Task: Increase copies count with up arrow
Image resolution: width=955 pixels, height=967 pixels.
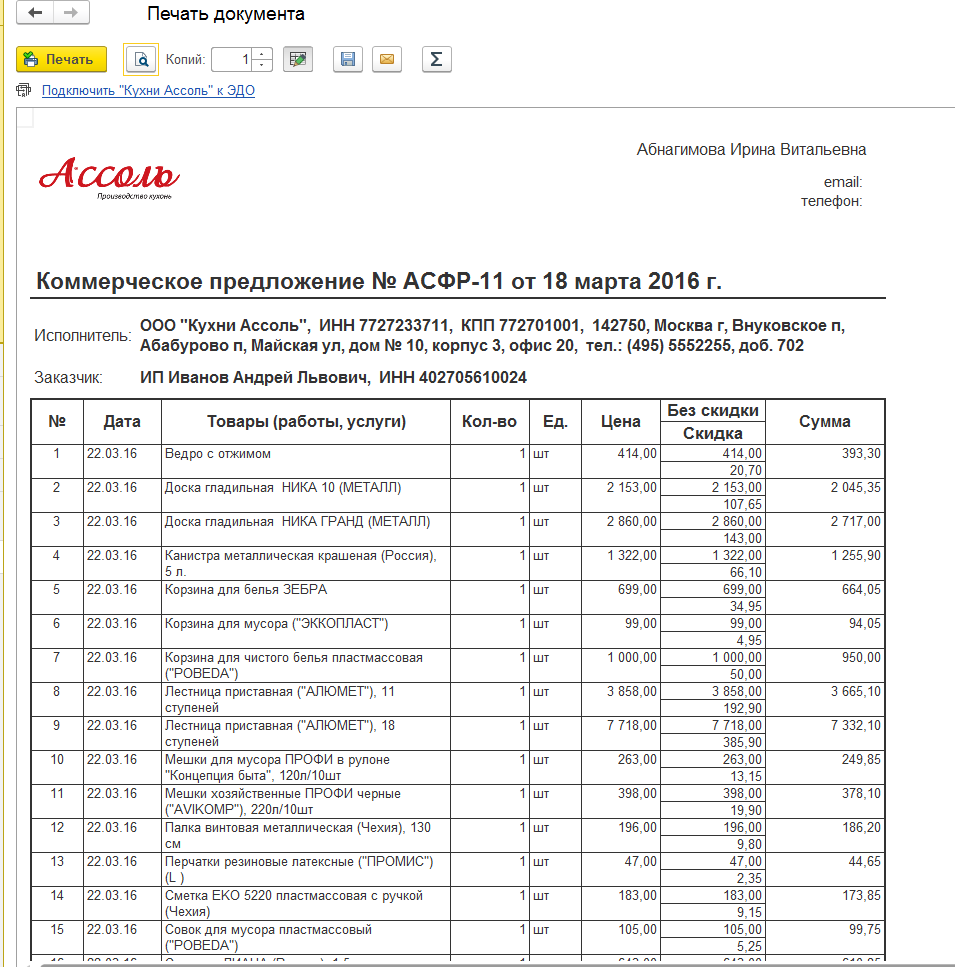Action: tap(262, 54)
